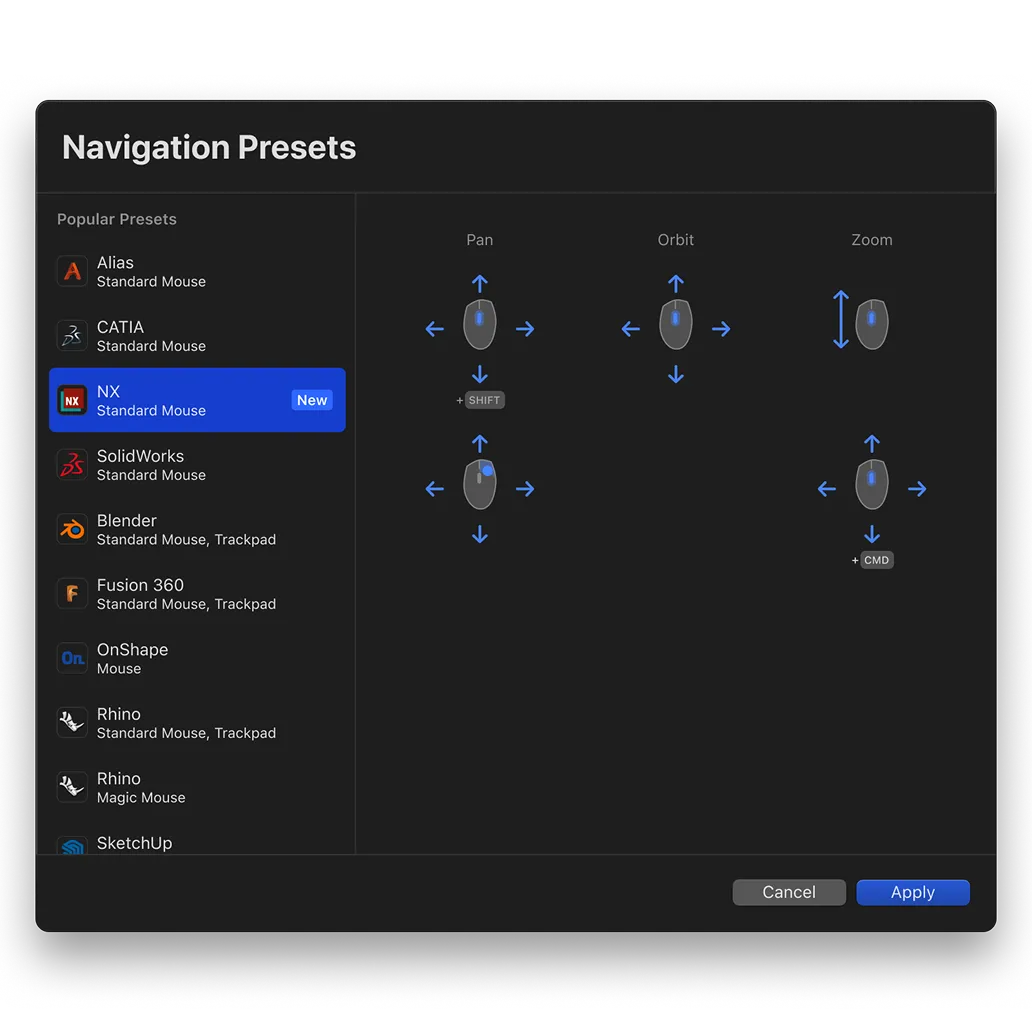Click the CATIA app icon

point(72,336)
